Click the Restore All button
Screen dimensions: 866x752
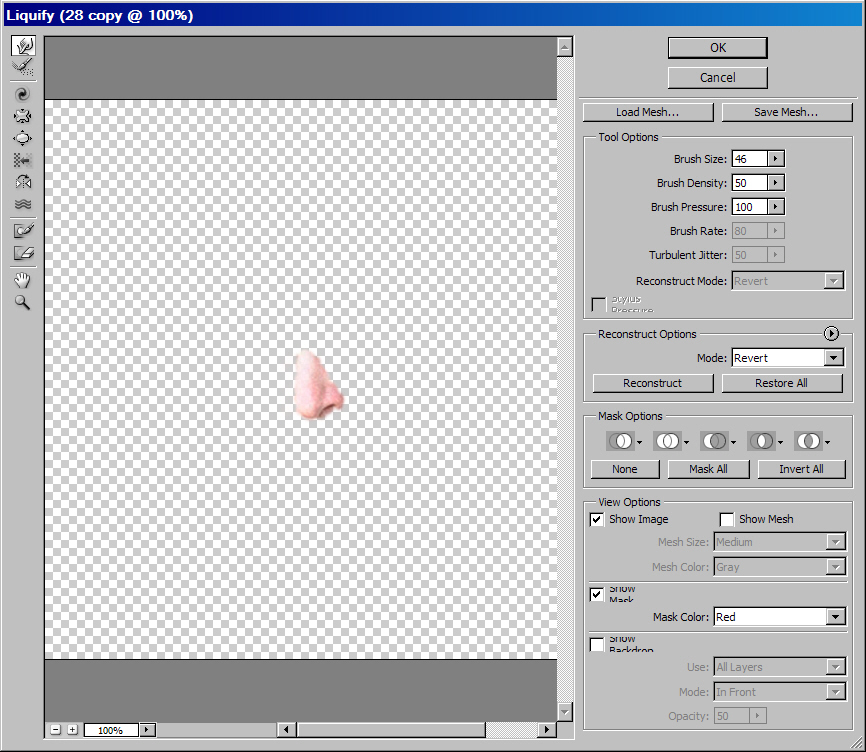pyautogui.click(x=782, y=383)
